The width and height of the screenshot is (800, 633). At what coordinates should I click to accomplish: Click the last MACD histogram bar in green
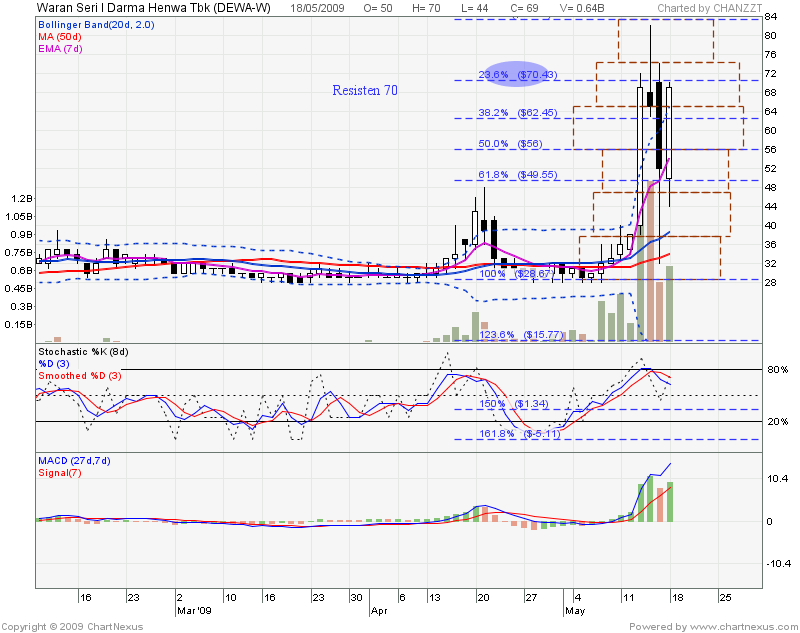coord(669,502)
